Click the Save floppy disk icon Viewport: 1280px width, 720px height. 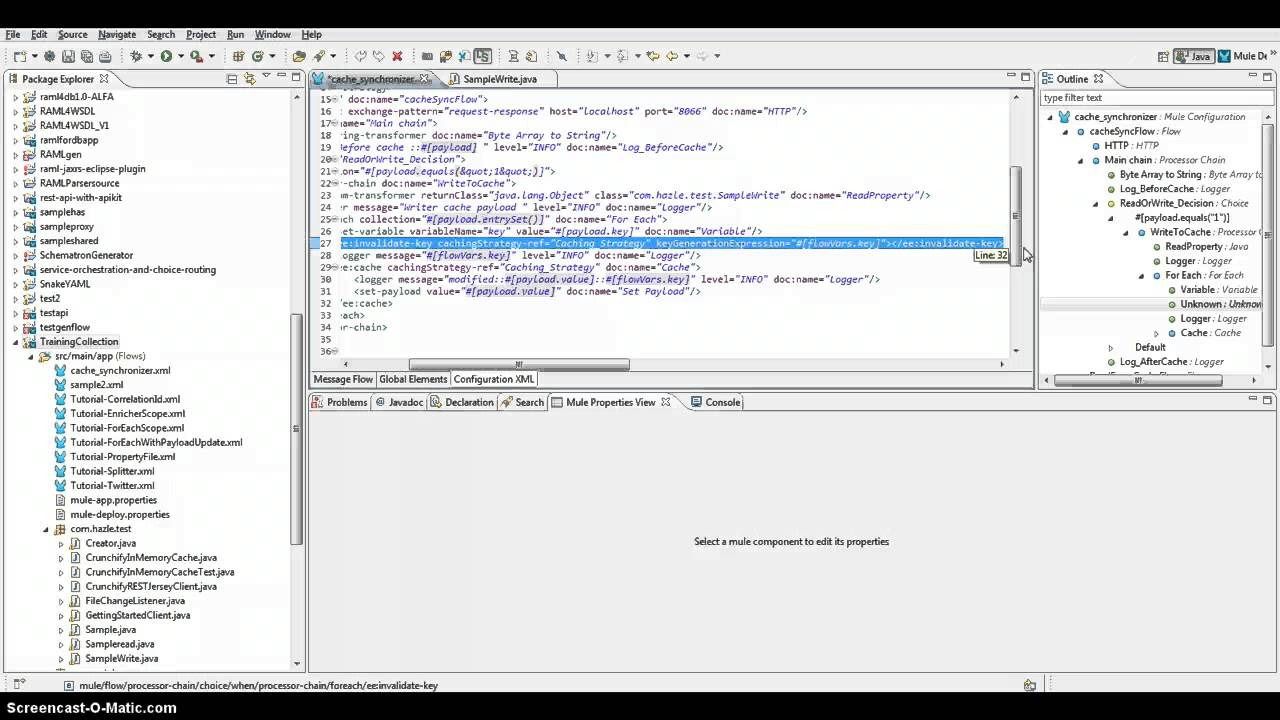68,56
